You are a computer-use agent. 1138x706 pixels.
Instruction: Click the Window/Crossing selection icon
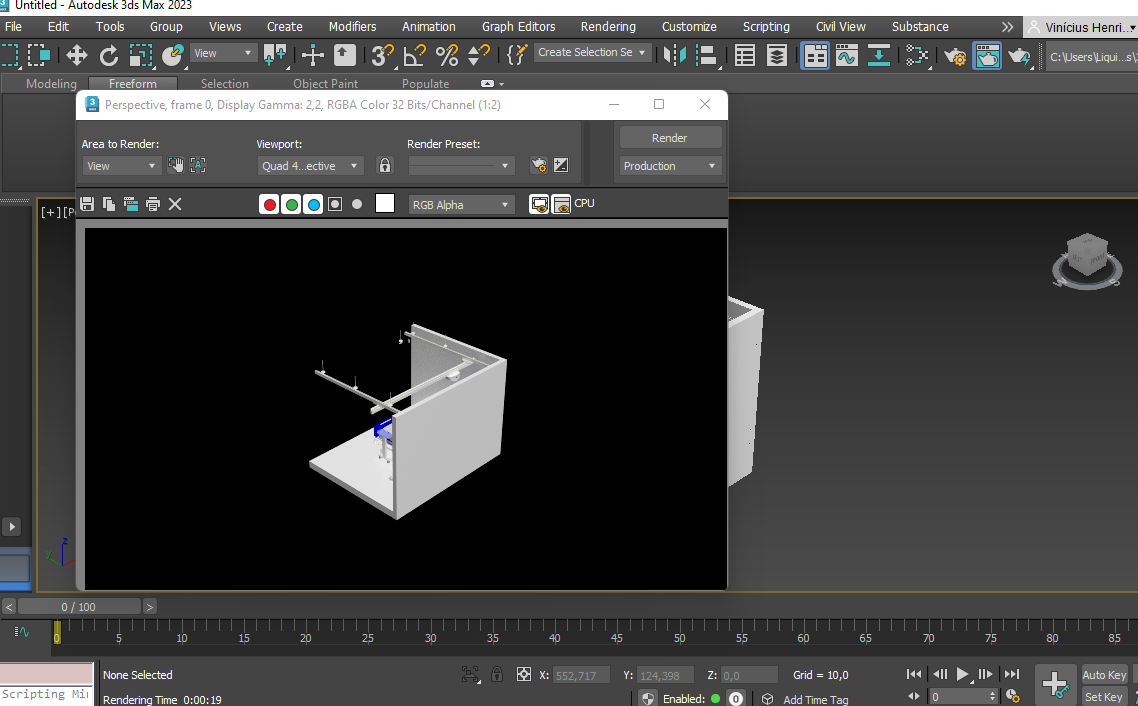click(38, 55)
